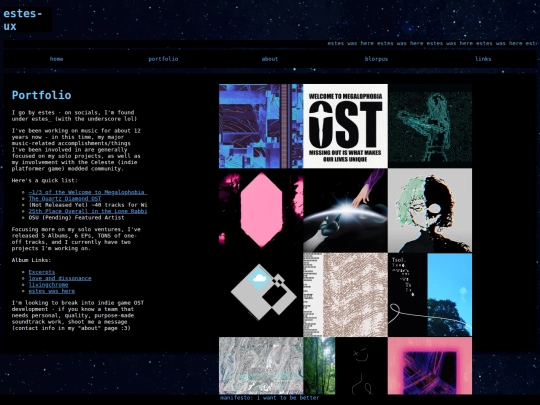Open the 25th Place Overall link
Image resolution: width=540 pixels, height=405 pixels.
click(88, 211)
